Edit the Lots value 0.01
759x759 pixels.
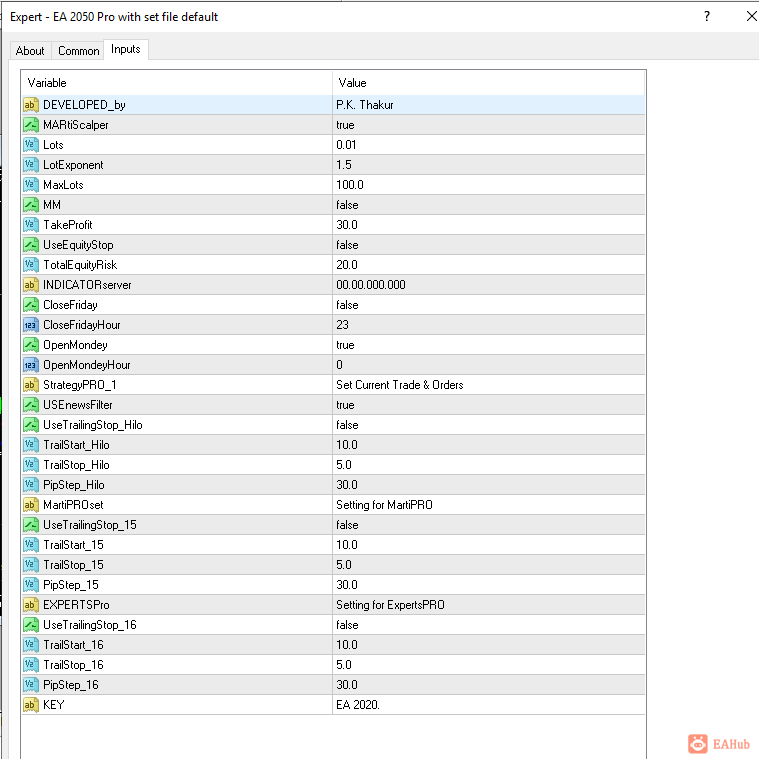[x=488, y=145]
